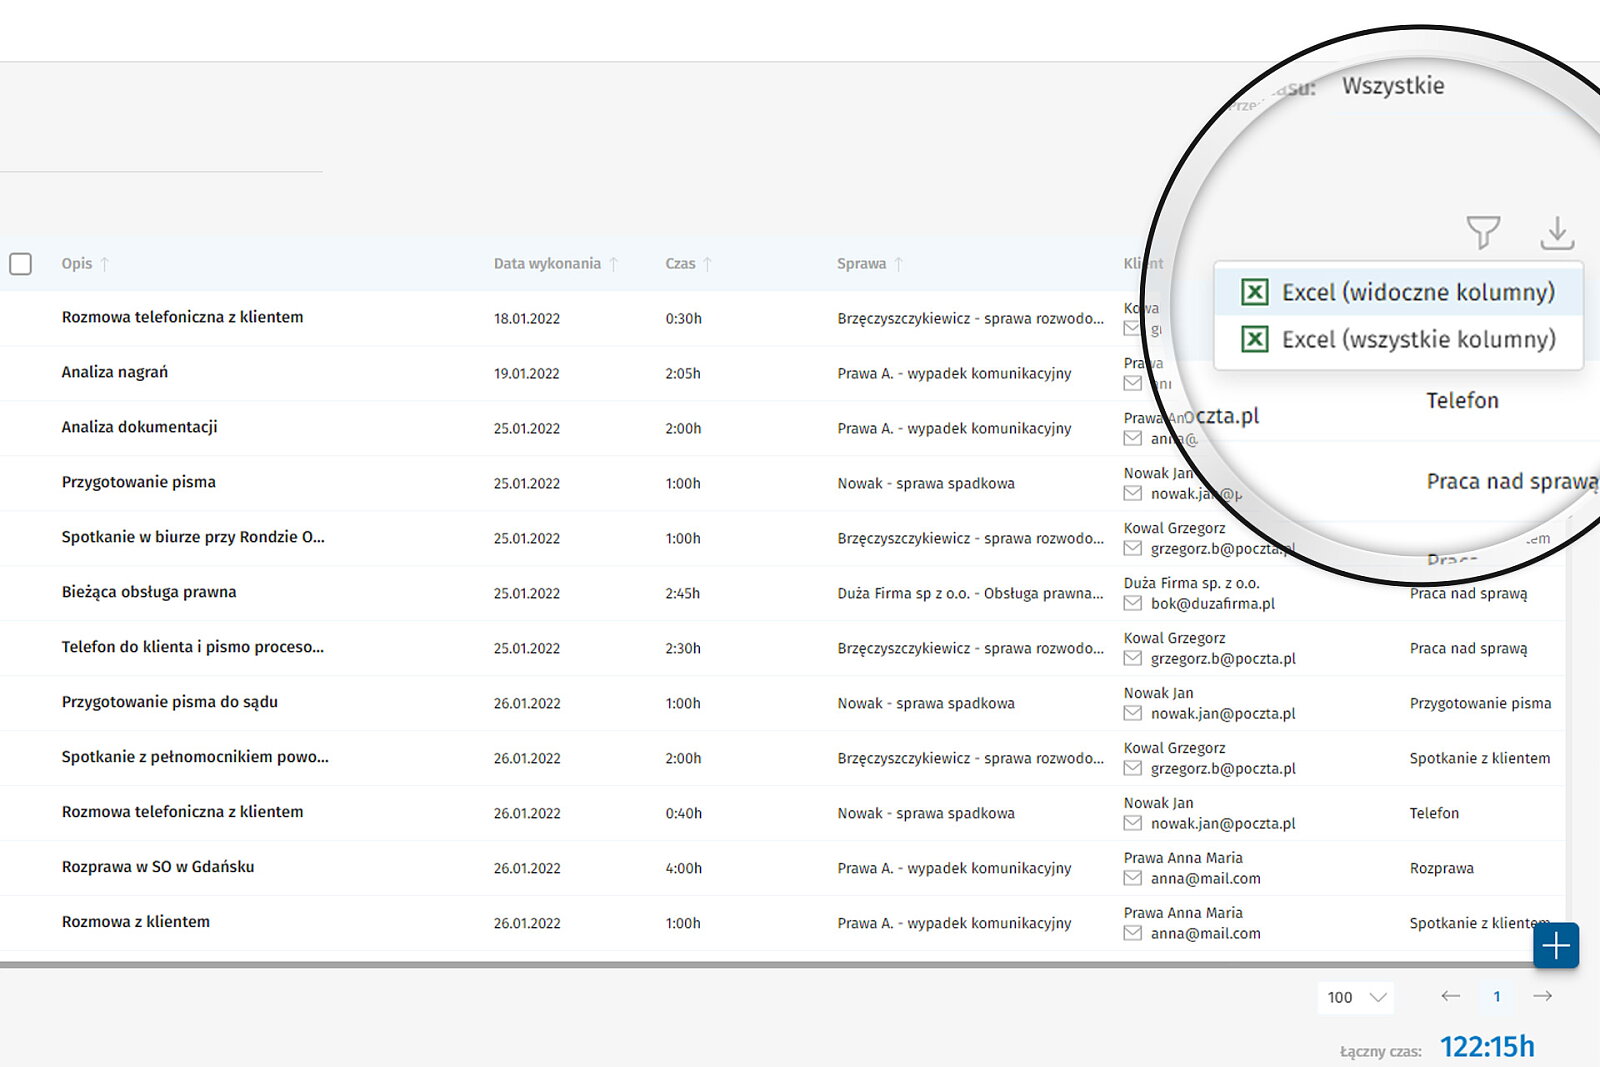1600x1067 pixels.
Task: Open the Wszystkie filter dropdown
Action: tap(1392, 86)
